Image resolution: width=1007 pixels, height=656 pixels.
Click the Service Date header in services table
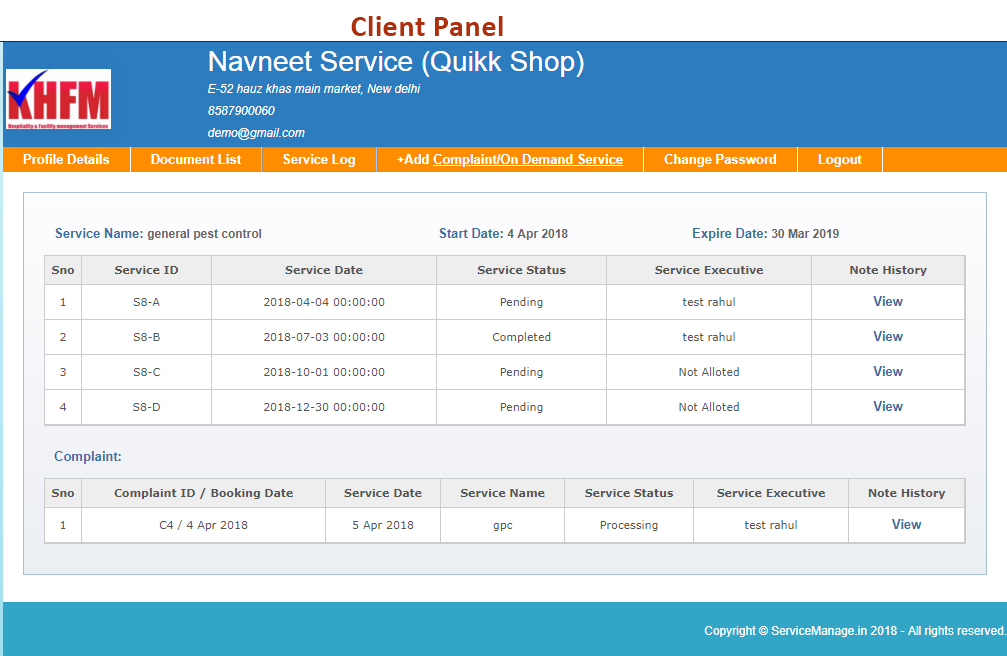point(323,270)
